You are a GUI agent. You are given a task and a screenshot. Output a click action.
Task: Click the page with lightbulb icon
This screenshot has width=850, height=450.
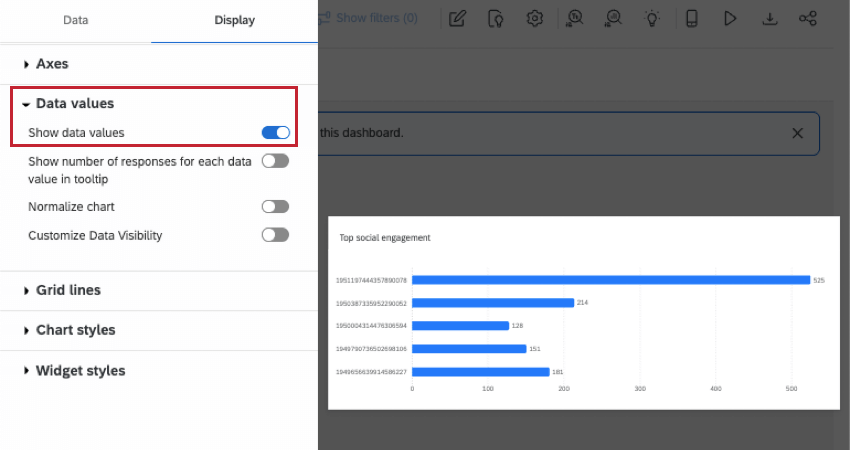pyautogui.click(x=496, y=18)
